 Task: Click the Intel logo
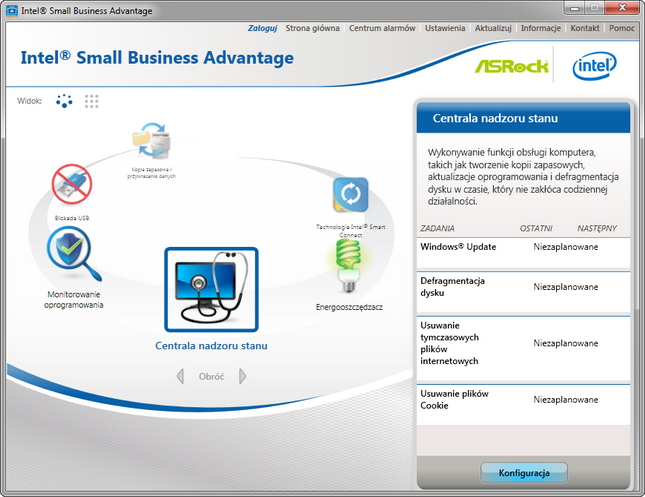click(594, 65)
